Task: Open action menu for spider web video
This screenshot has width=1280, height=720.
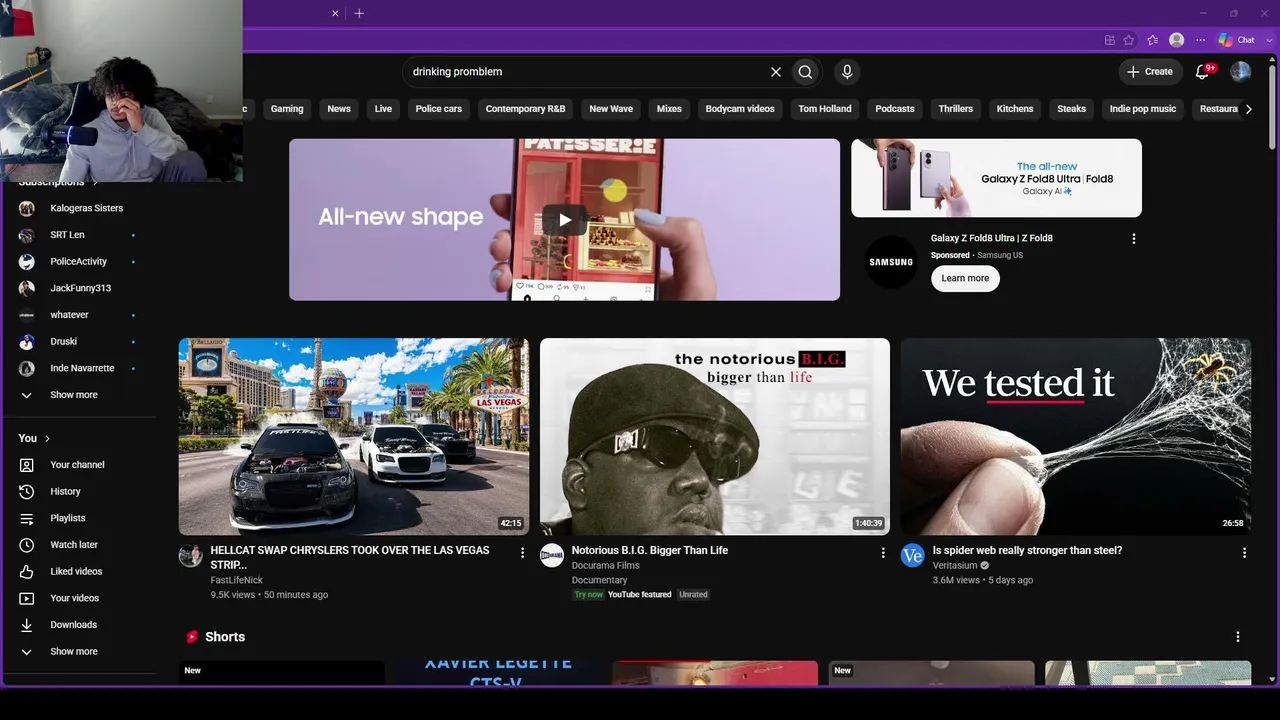Action: coord(1244,552)
